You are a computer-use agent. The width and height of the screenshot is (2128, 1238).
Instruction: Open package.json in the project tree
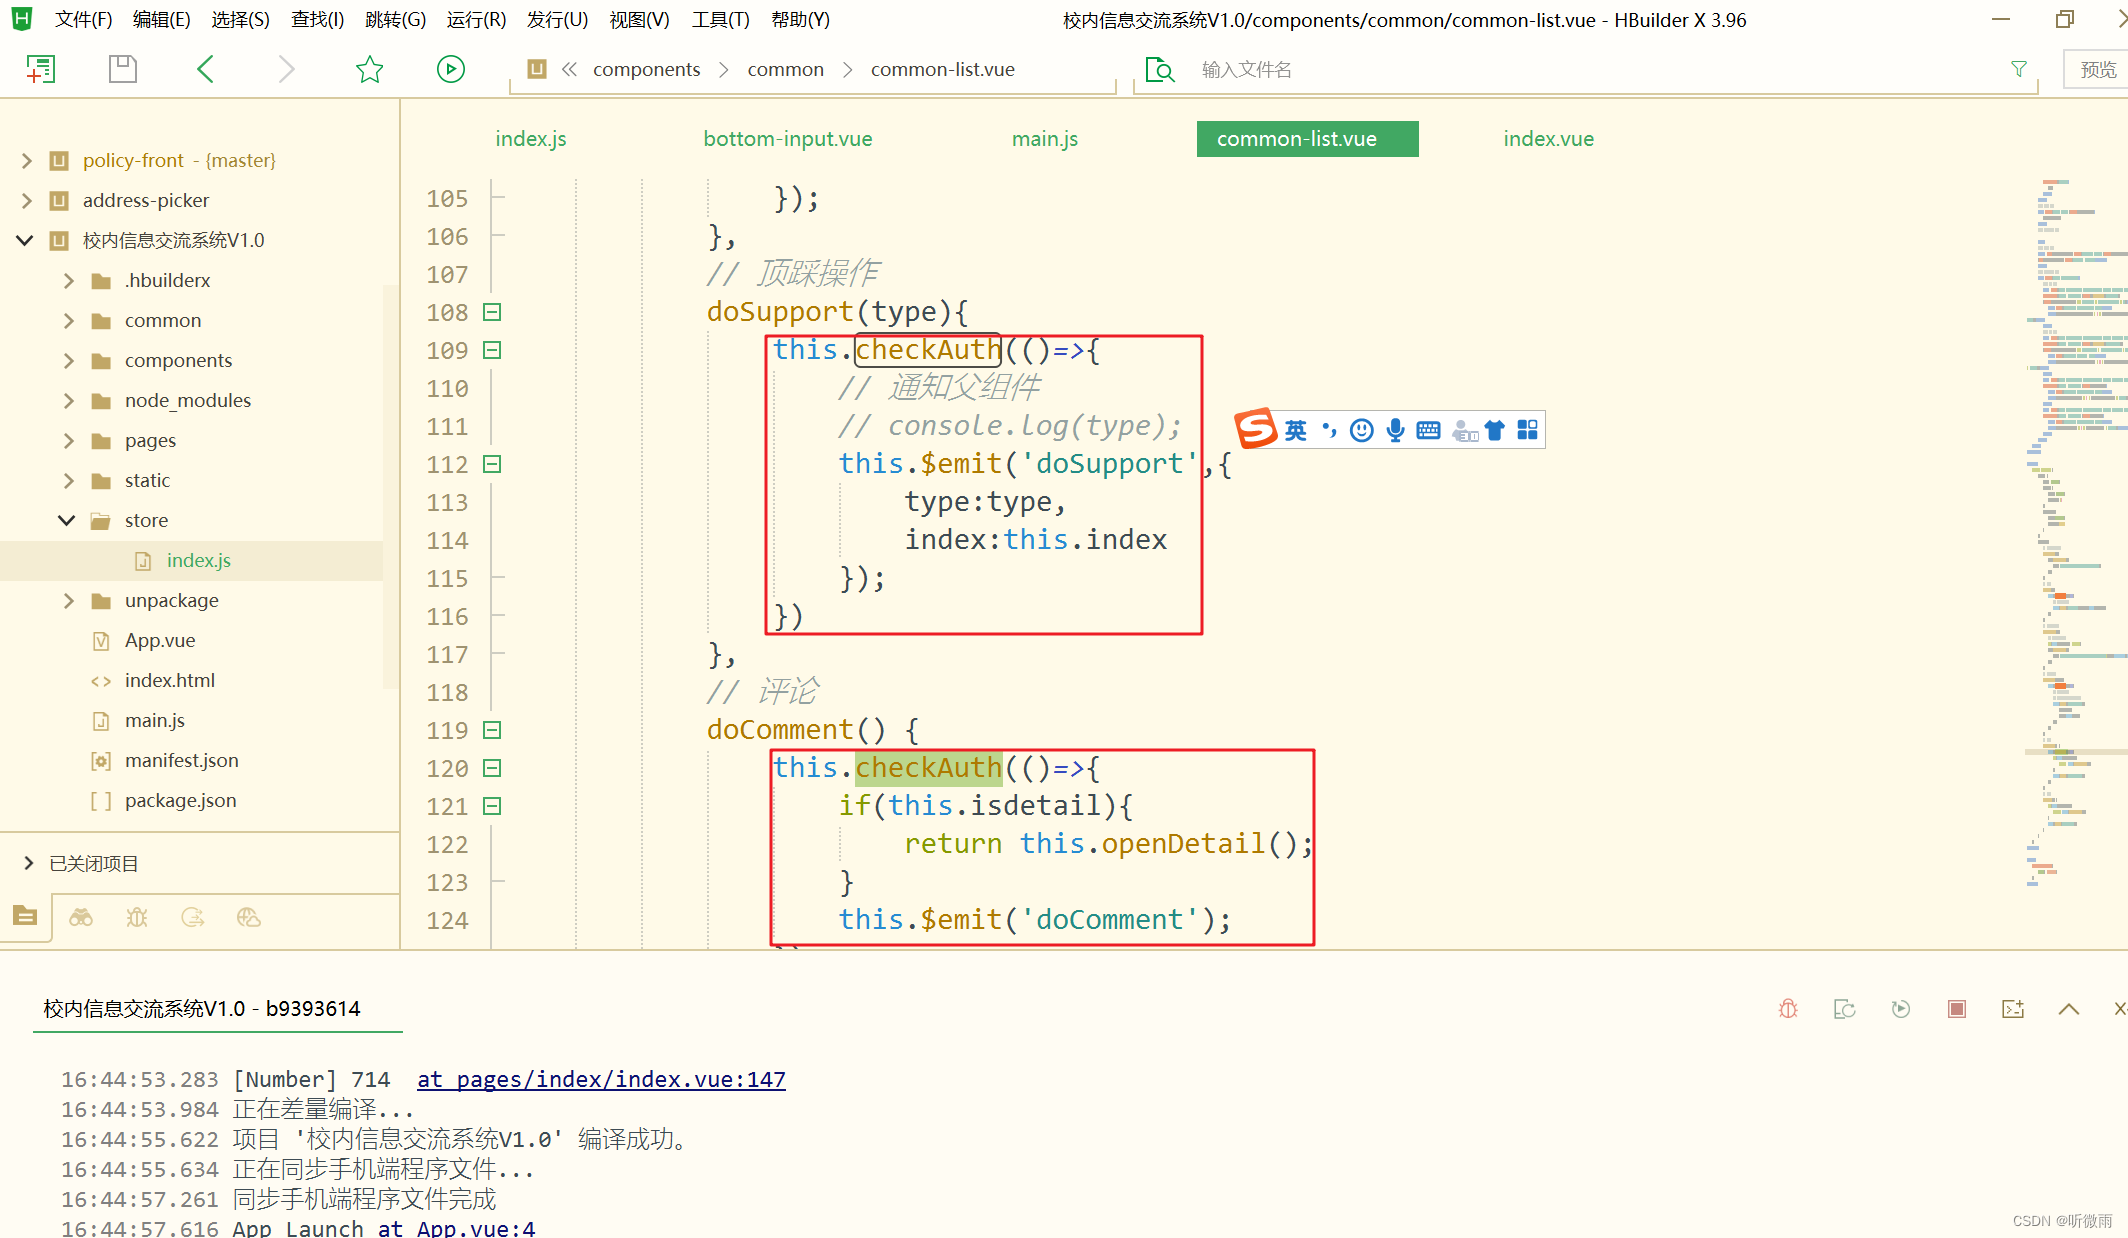180,800
